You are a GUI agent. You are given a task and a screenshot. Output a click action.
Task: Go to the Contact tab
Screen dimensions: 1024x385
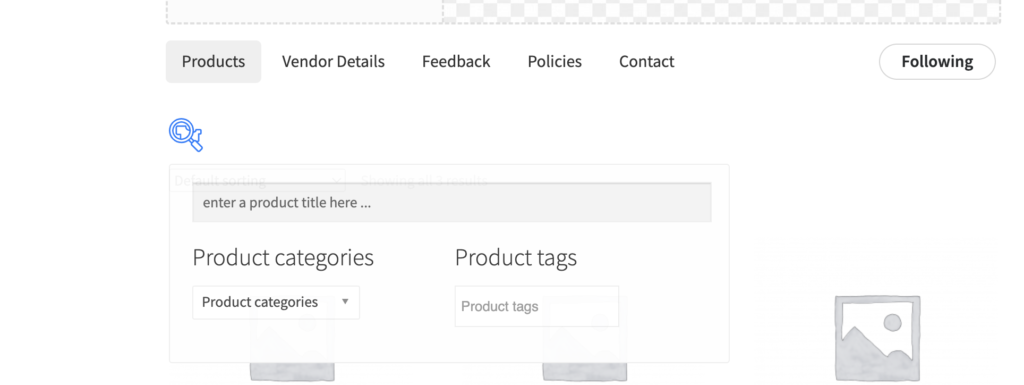647,61
